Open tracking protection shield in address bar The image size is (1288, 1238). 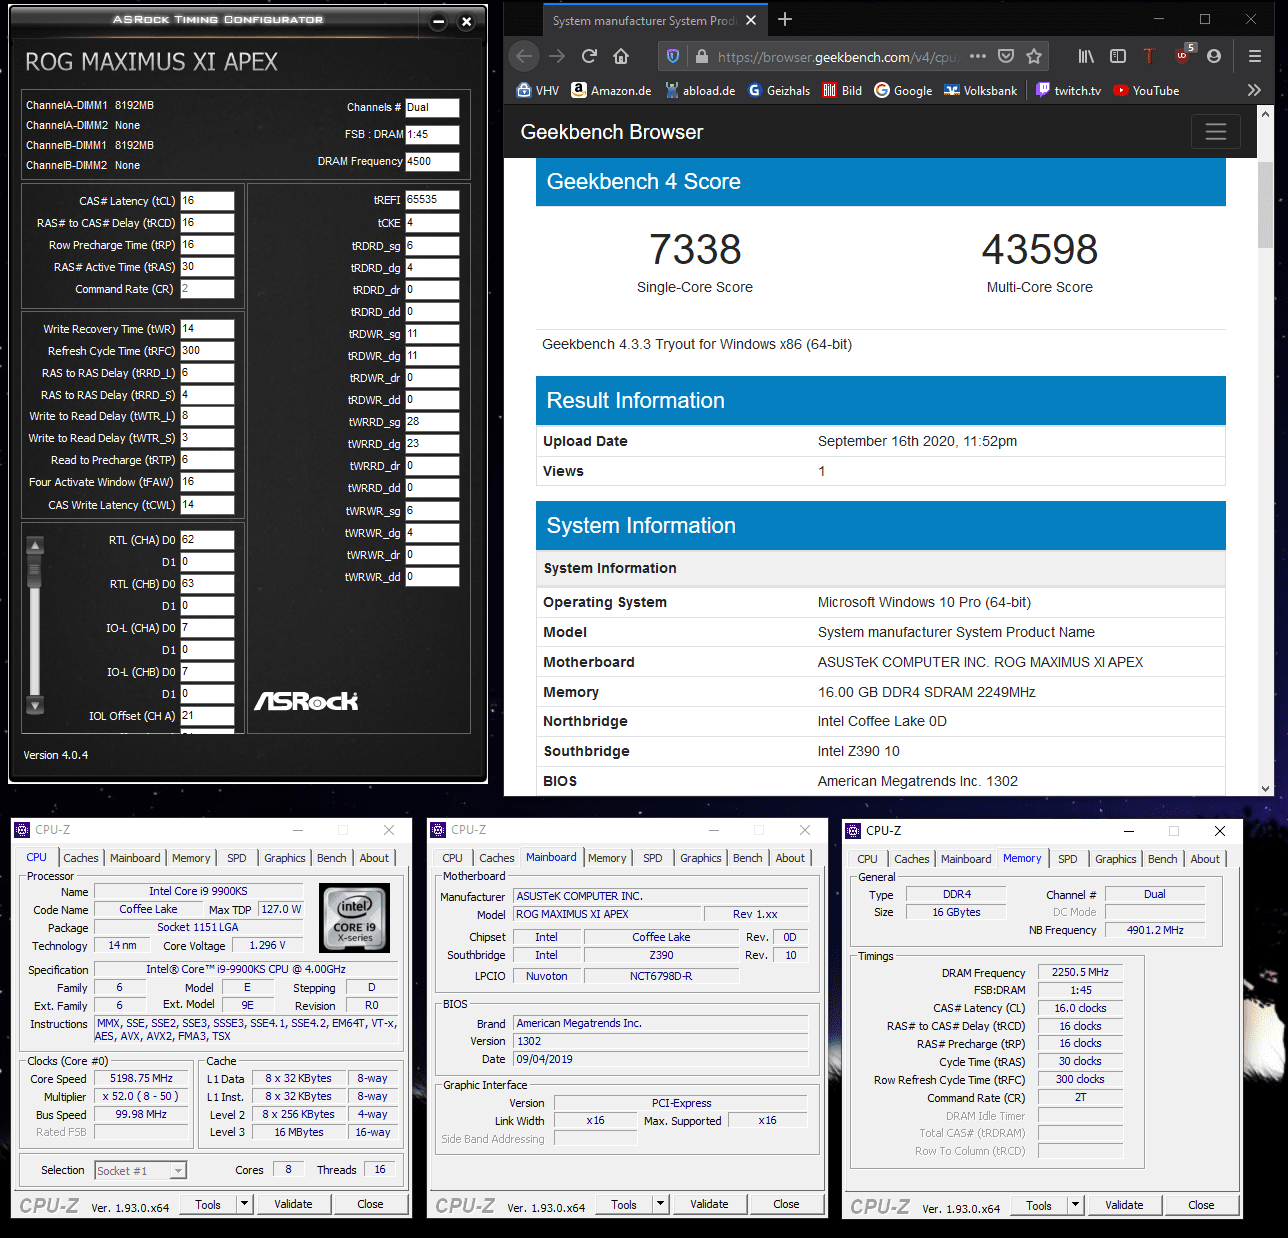point(673,56)
